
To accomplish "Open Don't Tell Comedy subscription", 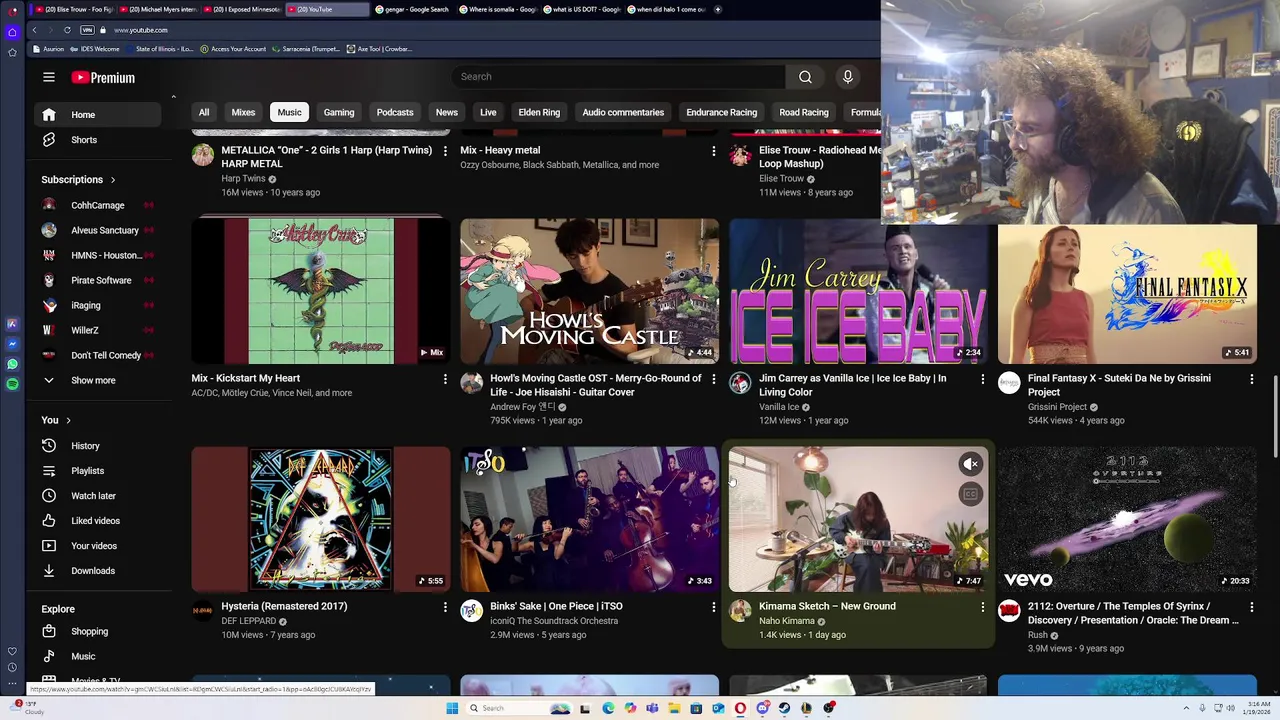I will (97, 356).
